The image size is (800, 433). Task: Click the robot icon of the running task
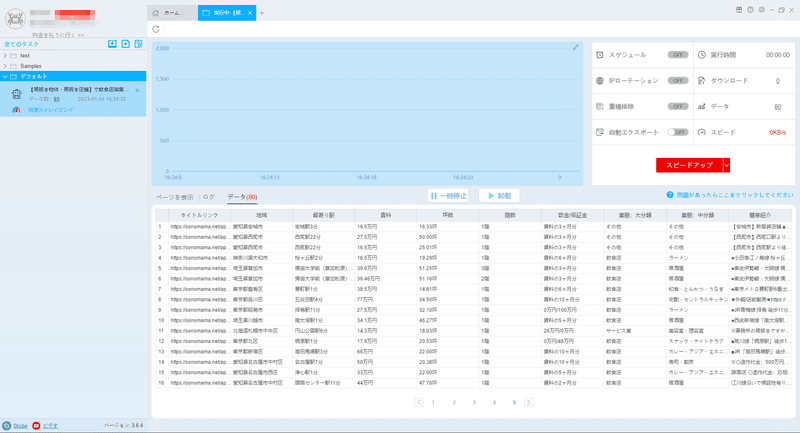tap(16, 94)
